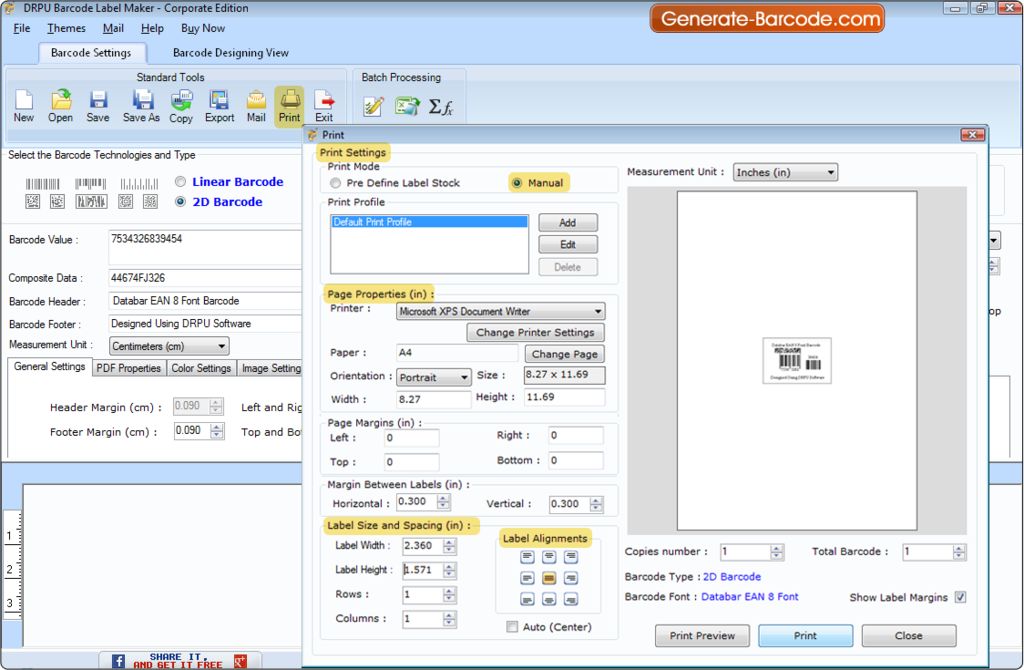Select Manual print mode
This screenshot has width=1024, height=670.
(517, 183)
